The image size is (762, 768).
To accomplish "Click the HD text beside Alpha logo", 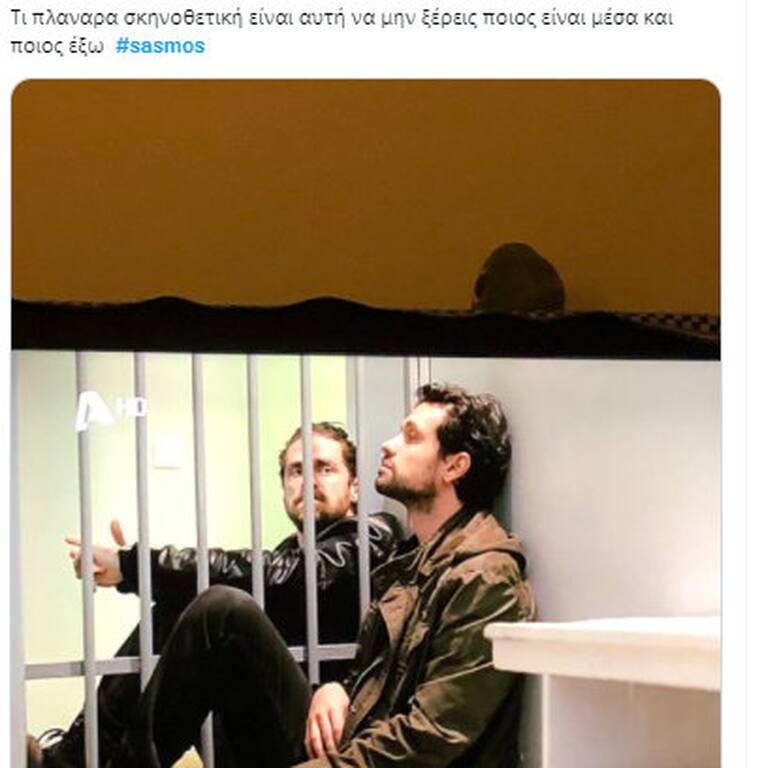I will [131, 408].
